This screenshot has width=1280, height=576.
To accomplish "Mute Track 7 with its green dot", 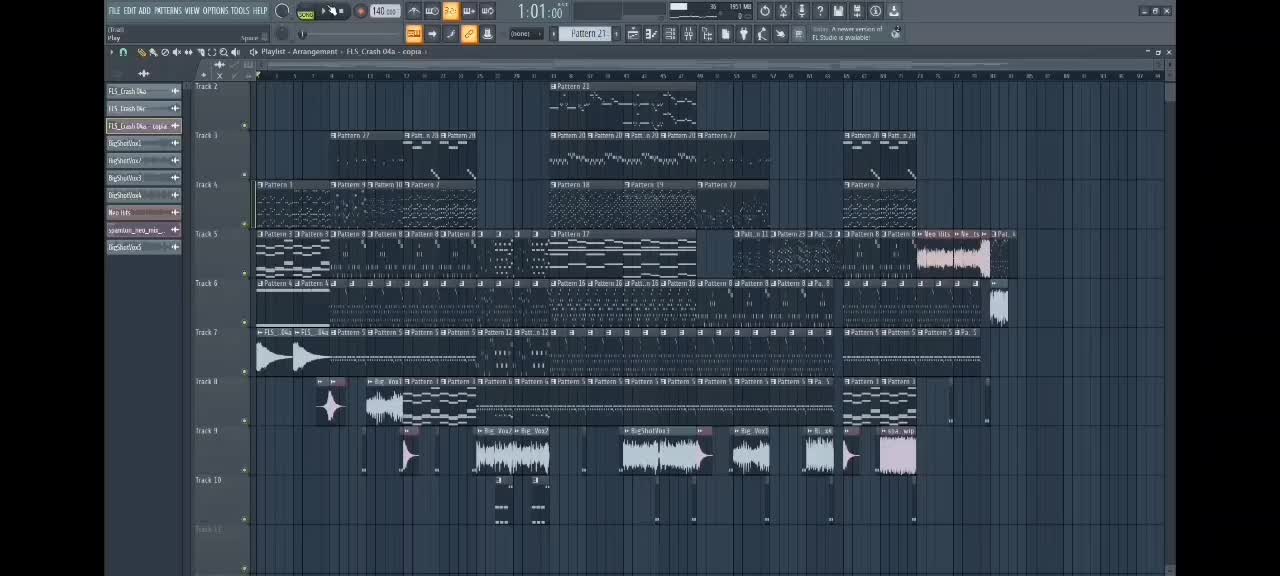I will tap(244, 371).
